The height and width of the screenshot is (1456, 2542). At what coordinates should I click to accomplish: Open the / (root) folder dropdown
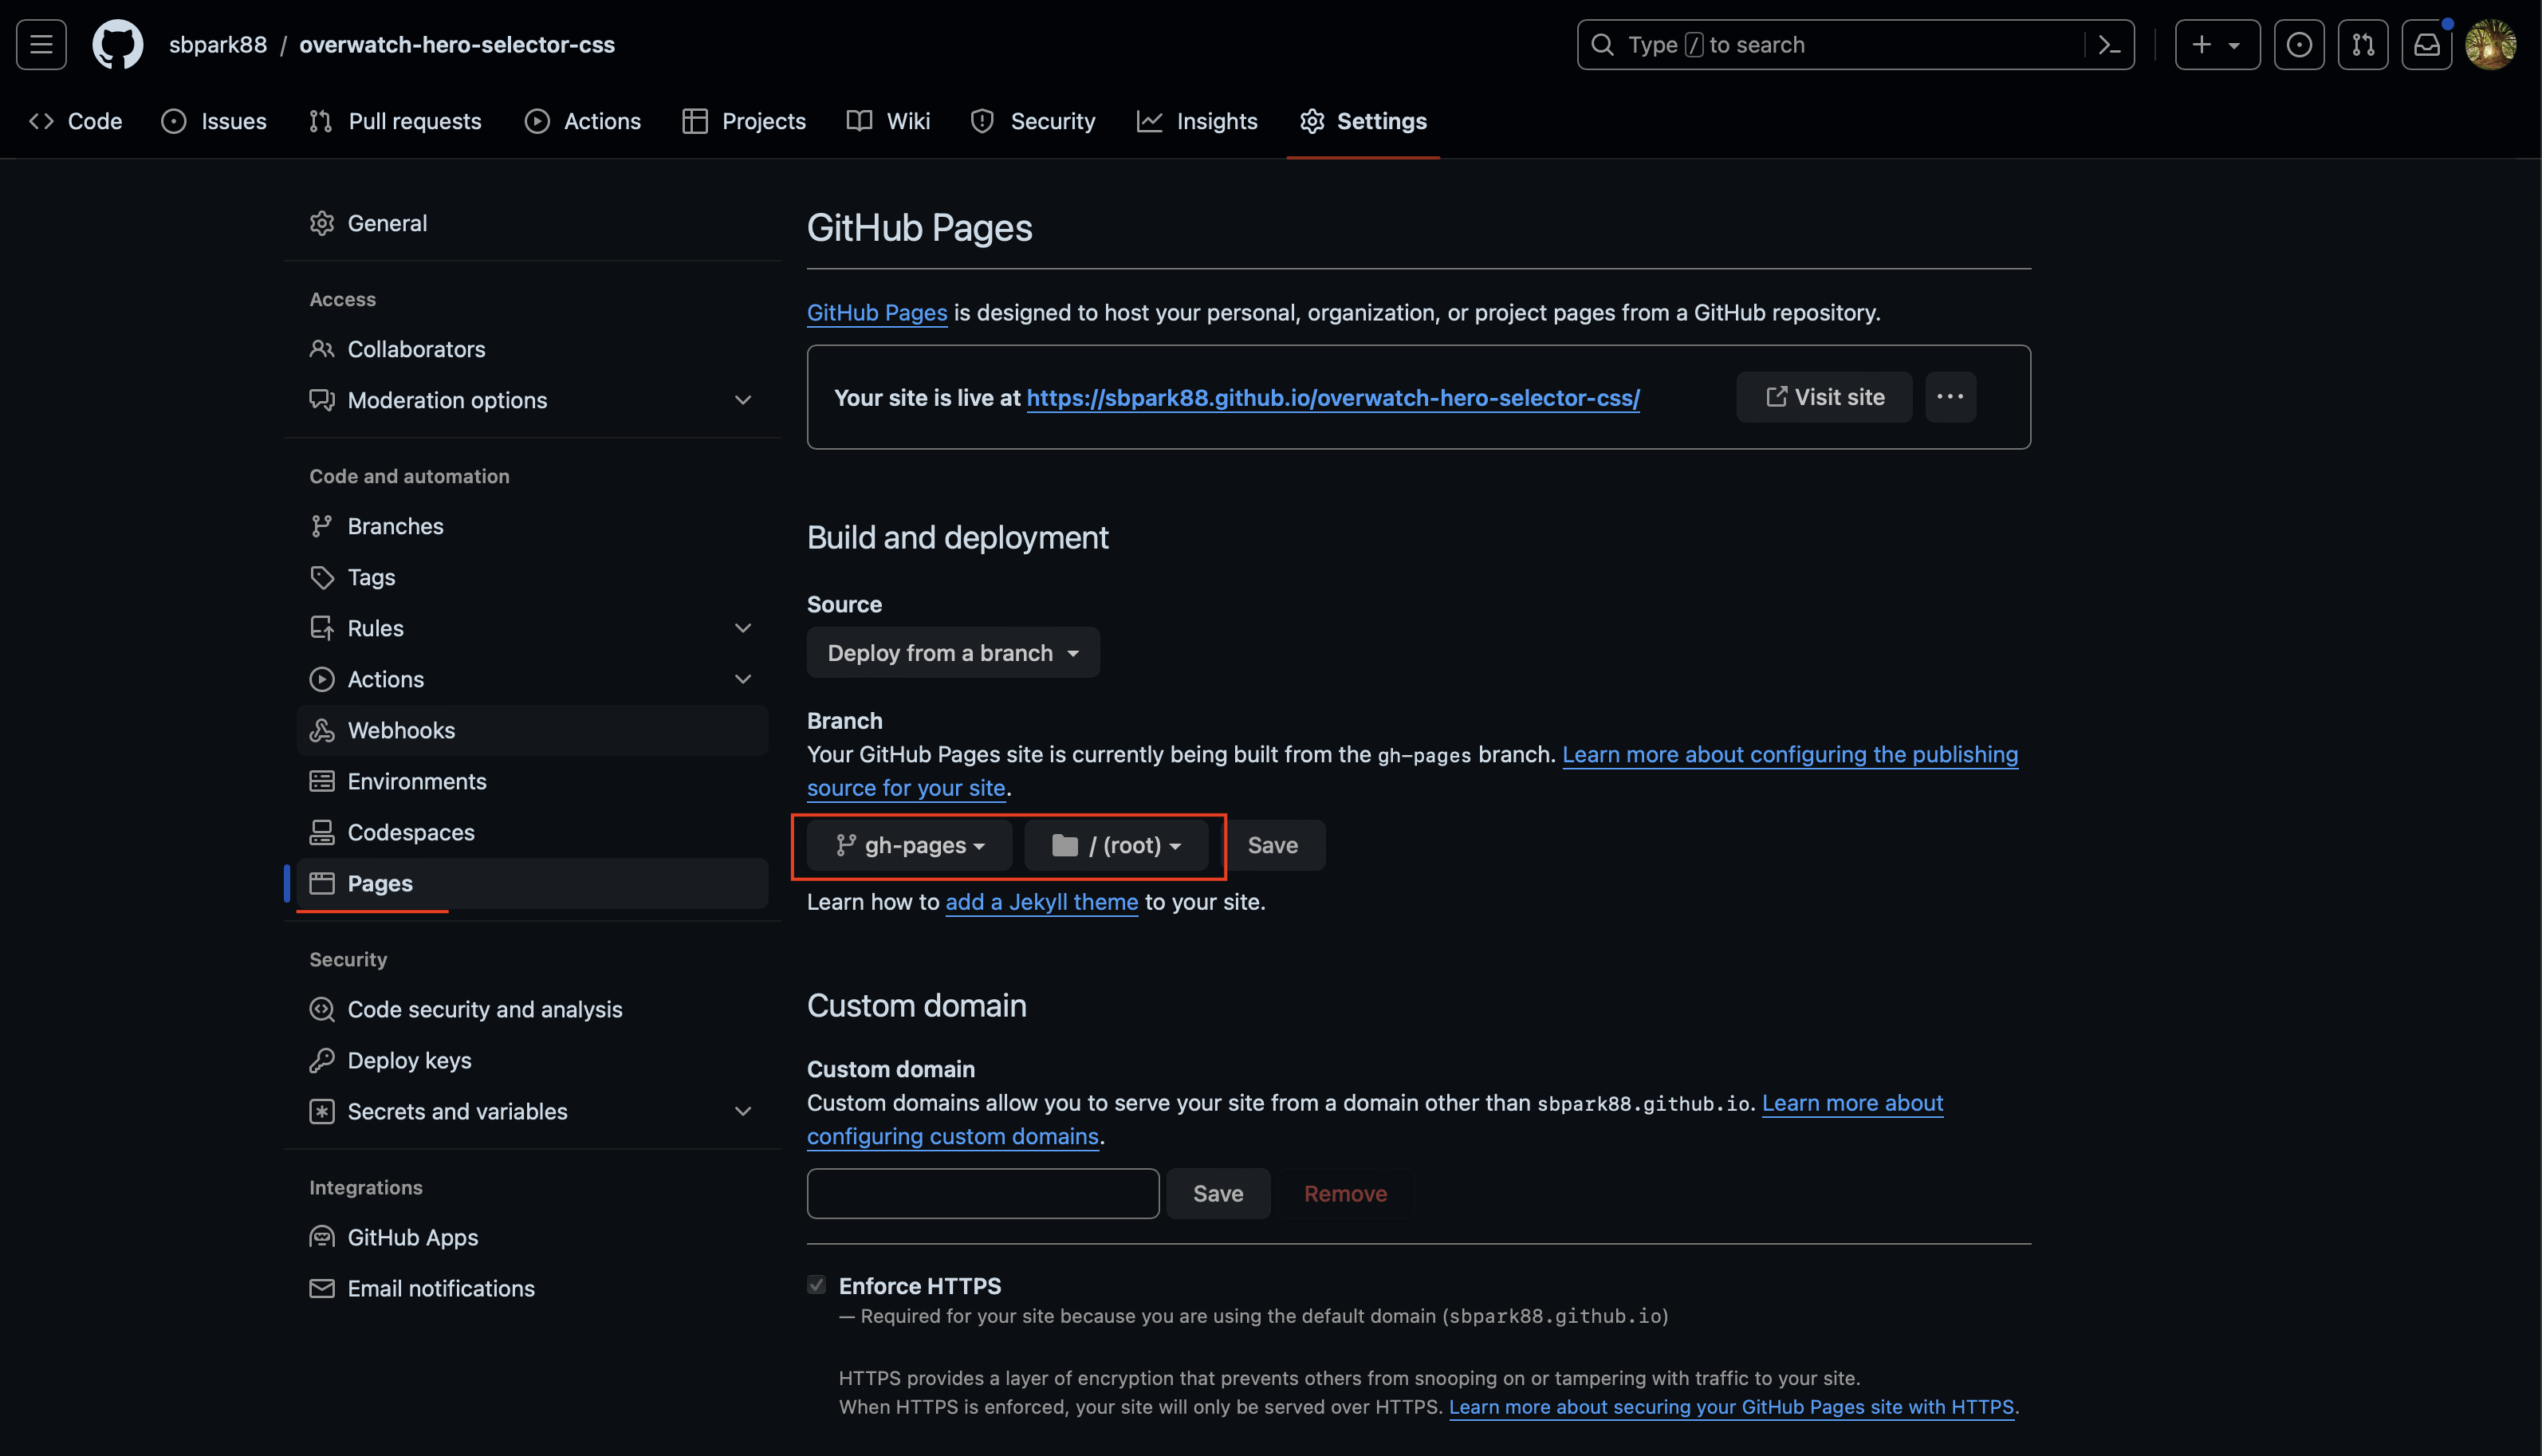click(x=1116, y=845)
